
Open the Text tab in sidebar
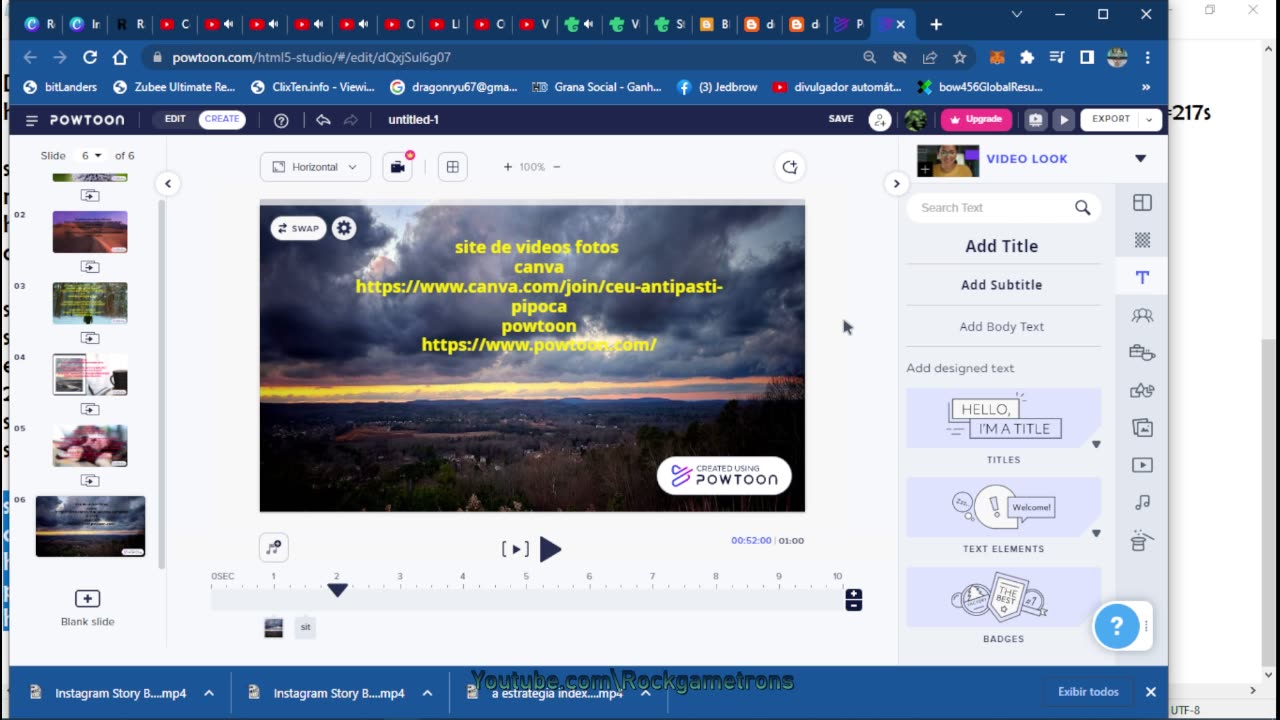pos(1142,278)
